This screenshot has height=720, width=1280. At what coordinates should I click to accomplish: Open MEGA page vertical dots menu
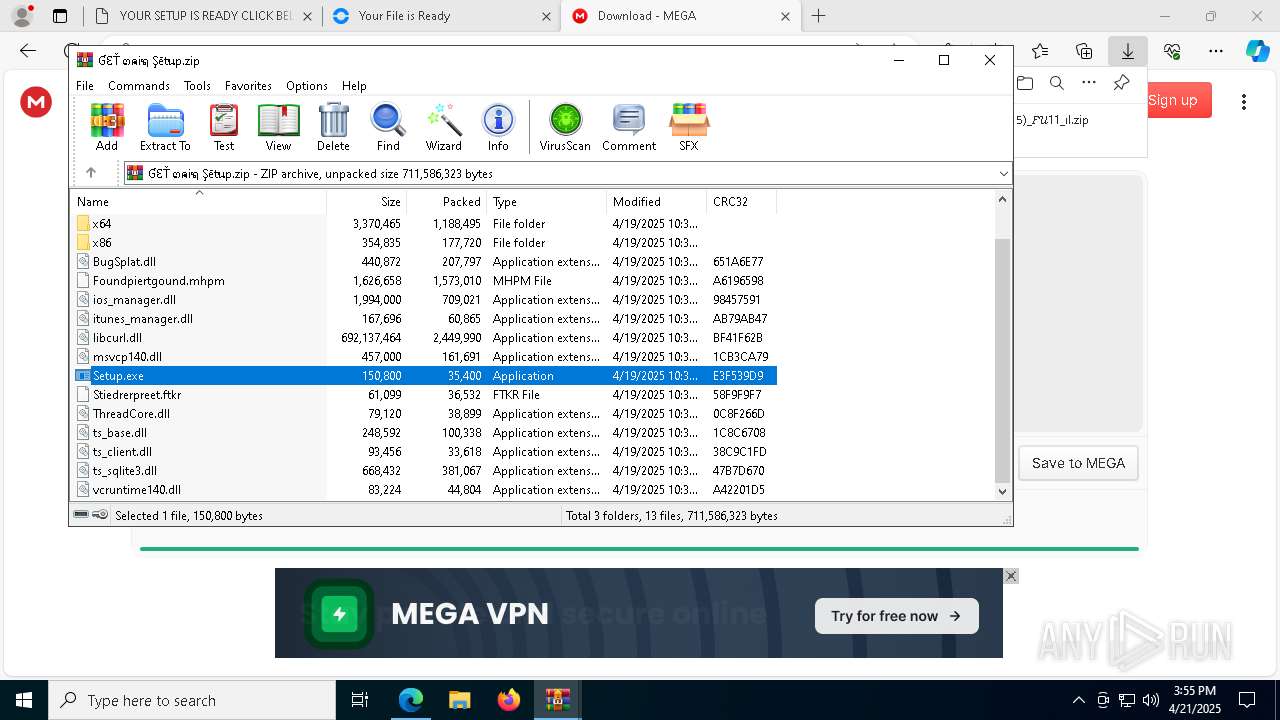(1244, 101)
